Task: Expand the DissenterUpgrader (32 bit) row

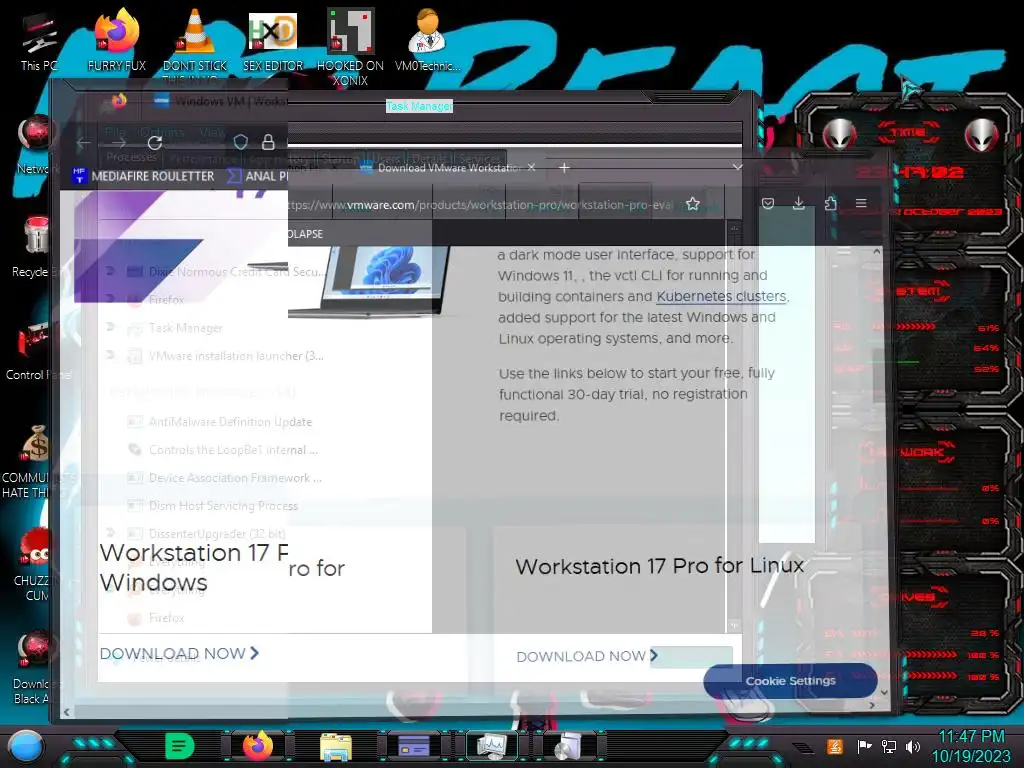Action: click(x=110, y=534)
